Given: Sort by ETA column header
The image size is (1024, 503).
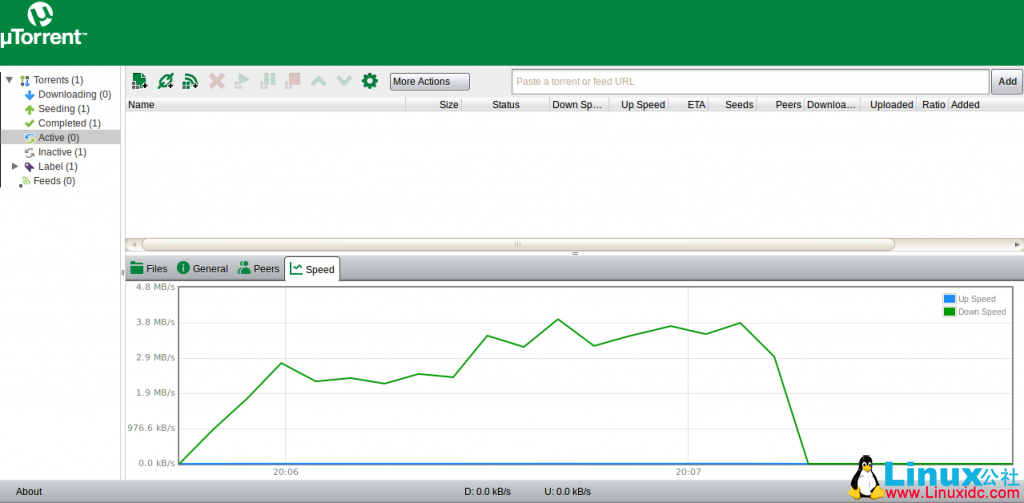Looking at the screenshot, I should pyautogui.click(x=688, y=105).
